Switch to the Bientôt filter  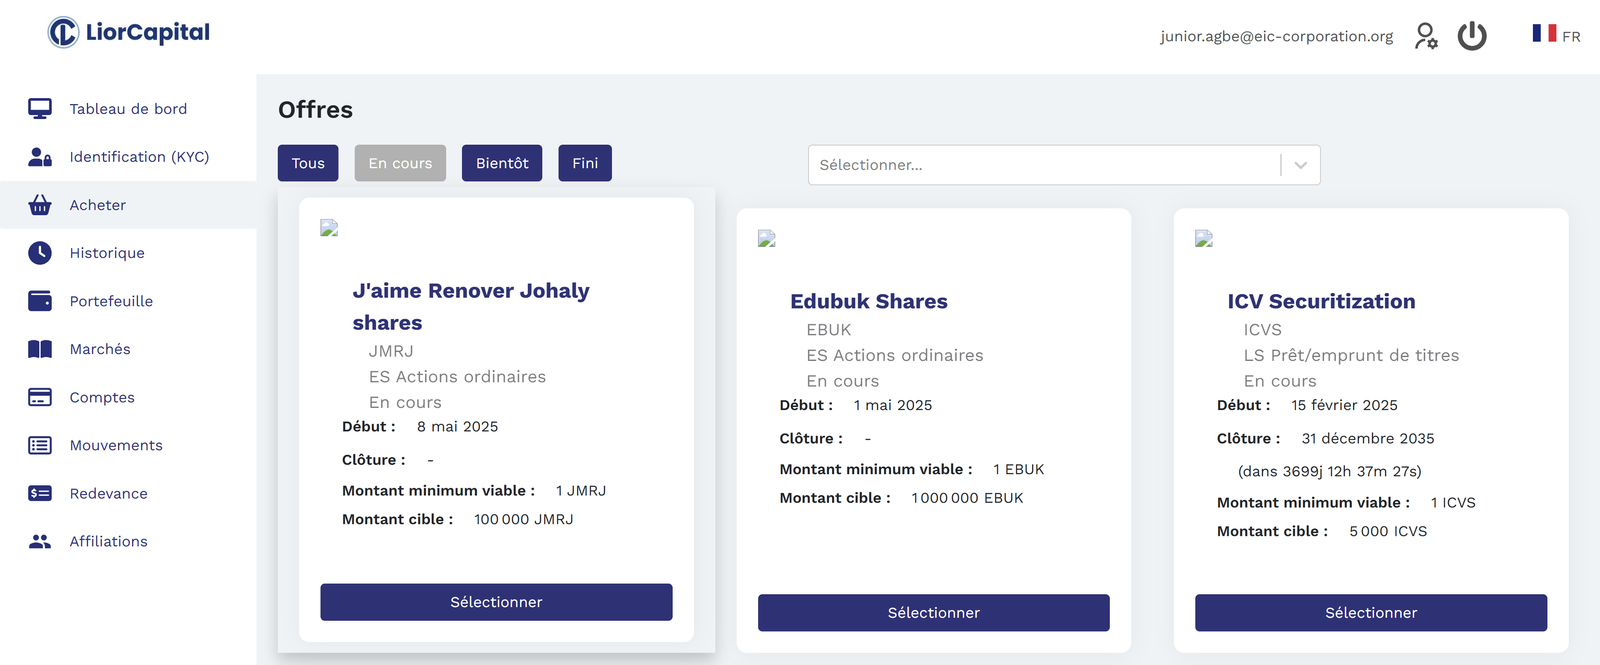pyautogui.click(x=502, y=163)
